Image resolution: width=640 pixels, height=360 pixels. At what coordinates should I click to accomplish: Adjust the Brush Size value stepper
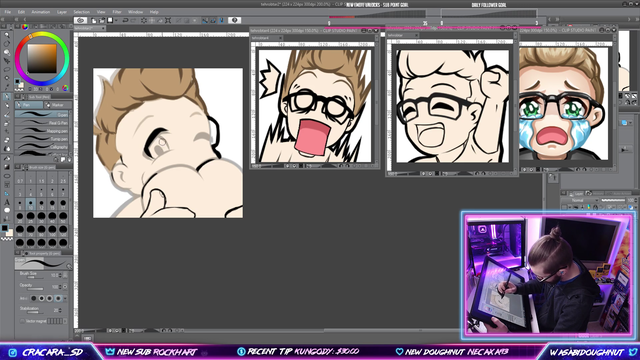click(x=60, y=276)
